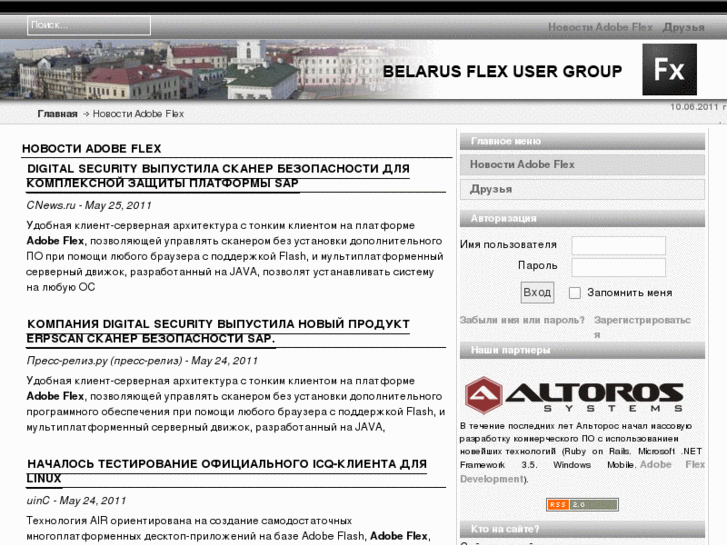Click the Главное меню panel header
This screenshot has width=727, height=545.
tap(582, 141)
